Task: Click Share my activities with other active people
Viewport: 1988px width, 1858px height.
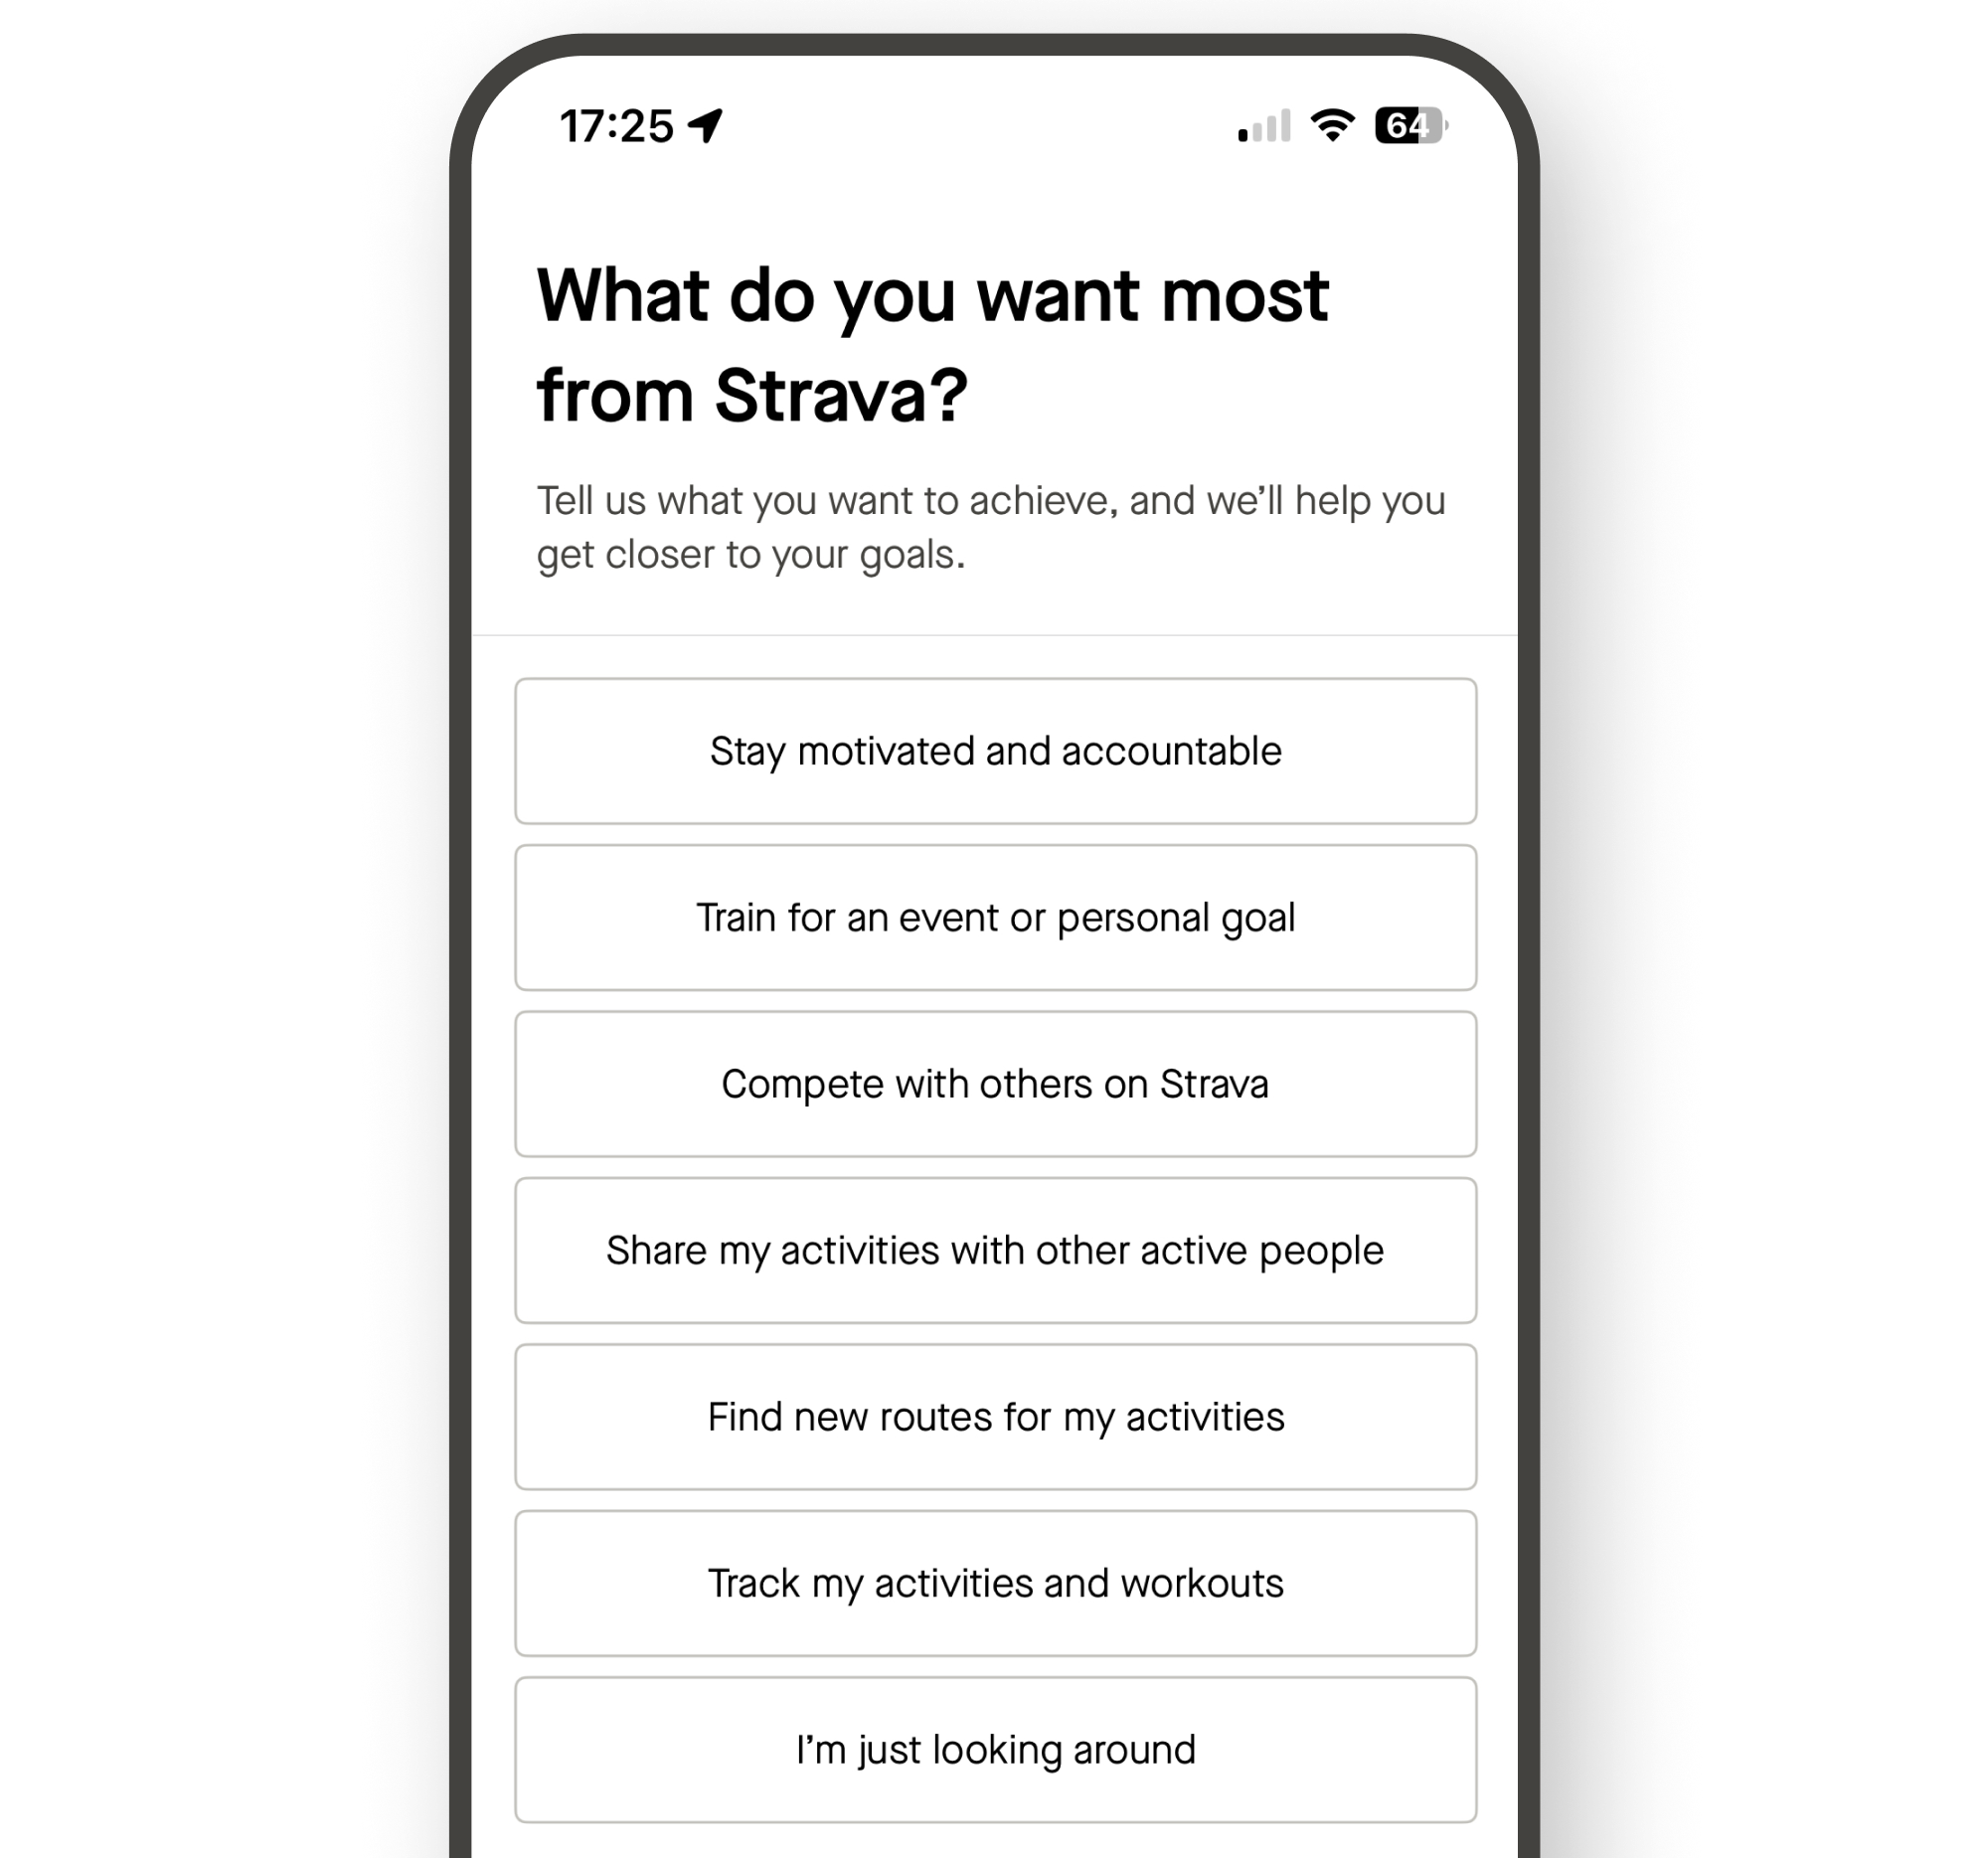Action: tap(997, 1249)
